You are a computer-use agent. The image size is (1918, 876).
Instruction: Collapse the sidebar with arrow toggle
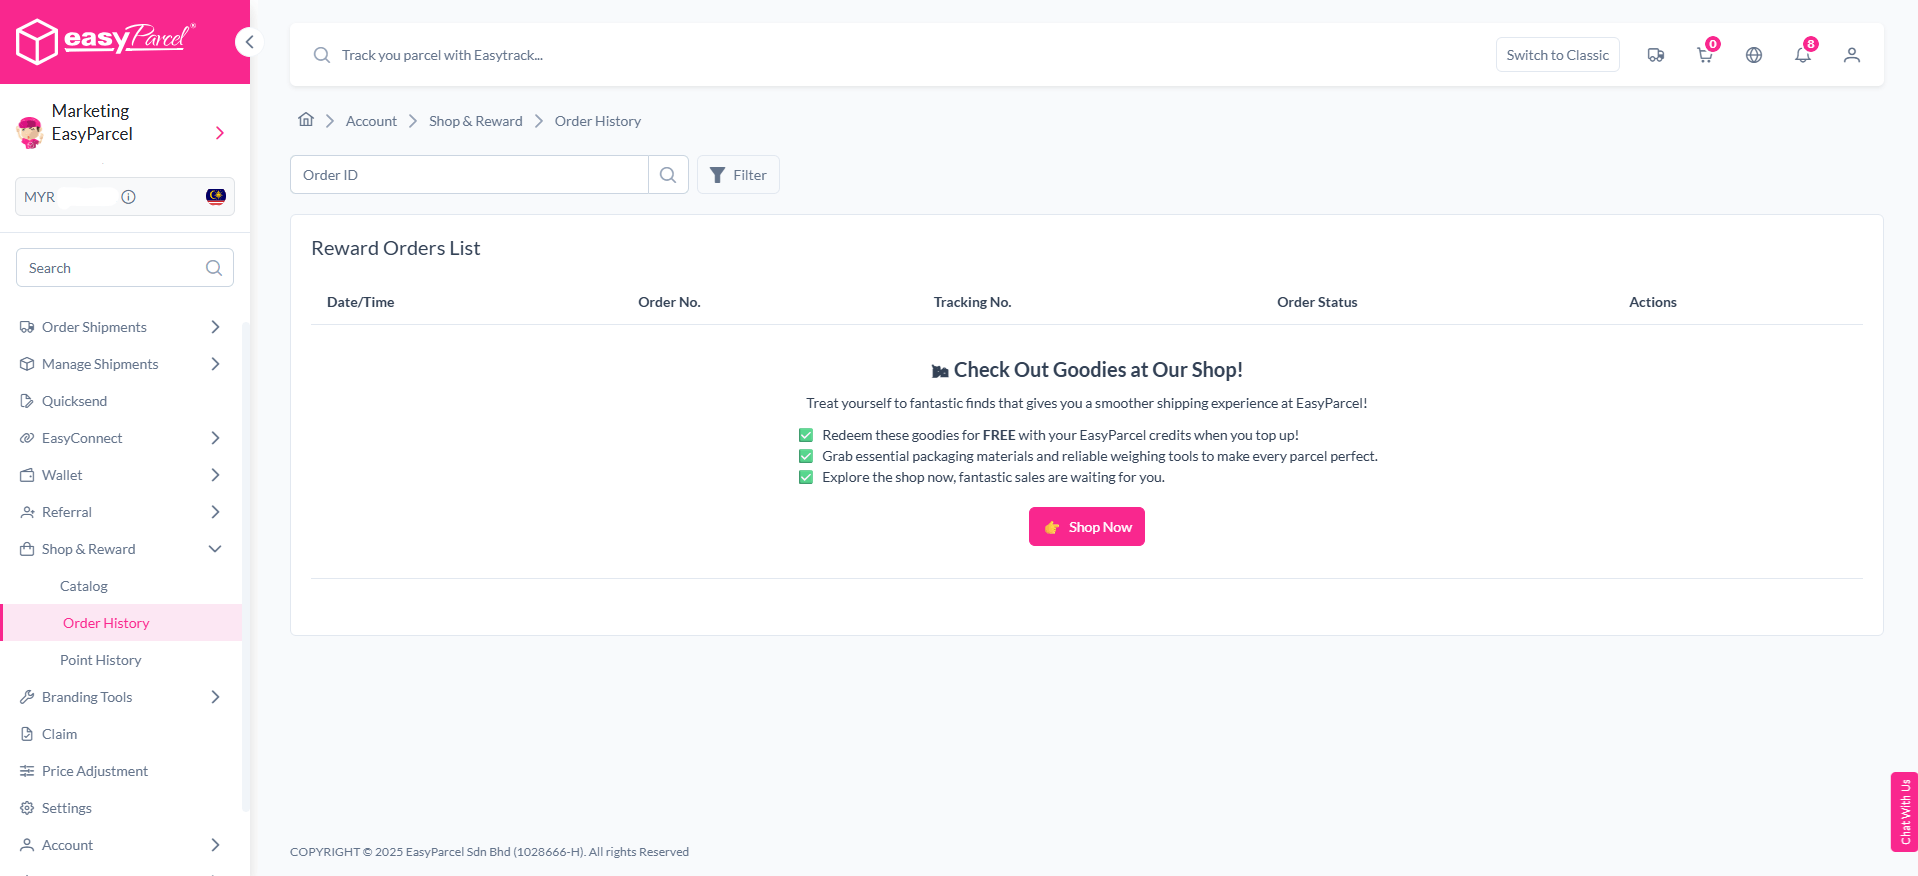pyautogui.click(x=249, y=42)
